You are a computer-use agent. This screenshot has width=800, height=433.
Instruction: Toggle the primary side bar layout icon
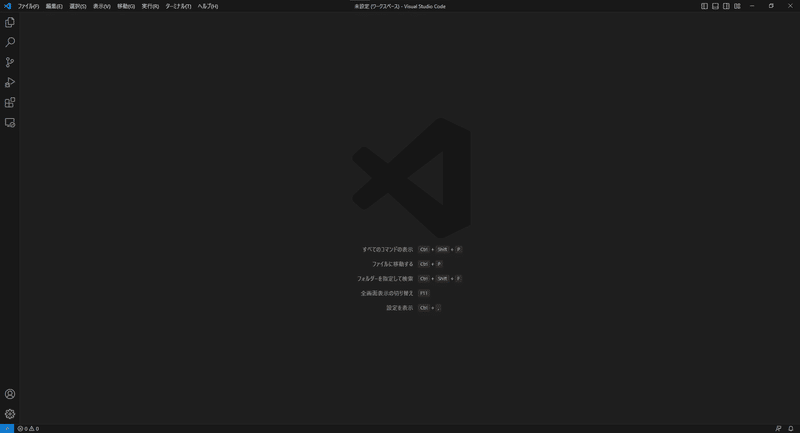coord(704,6)
